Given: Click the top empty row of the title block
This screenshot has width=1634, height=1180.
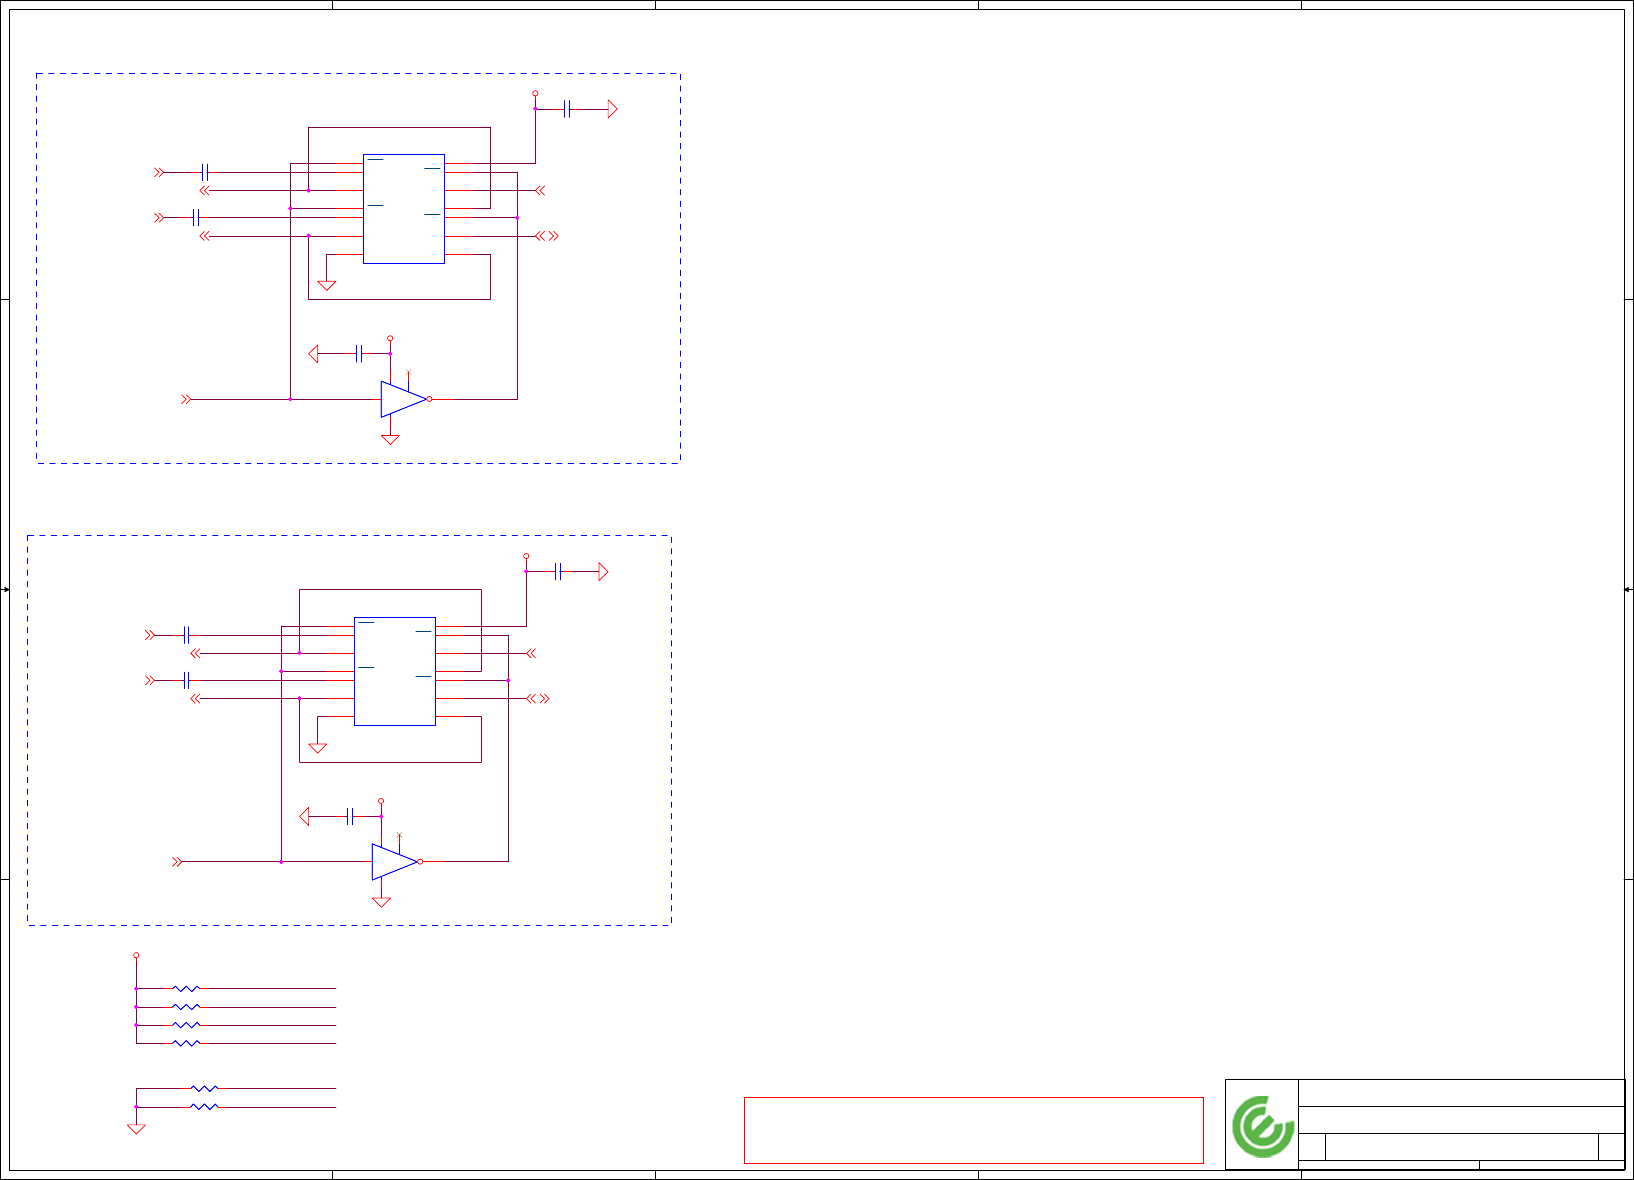Looking at the screenshot, I should pos(1461,1093).
